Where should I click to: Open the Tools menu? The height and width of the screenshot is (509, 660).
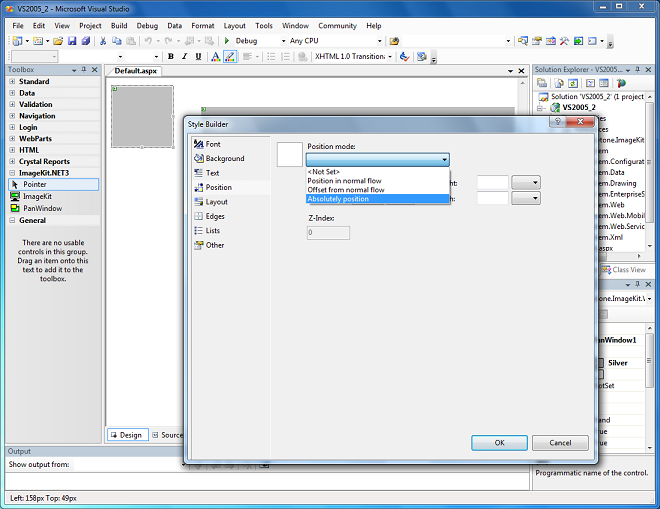(264, 26)
